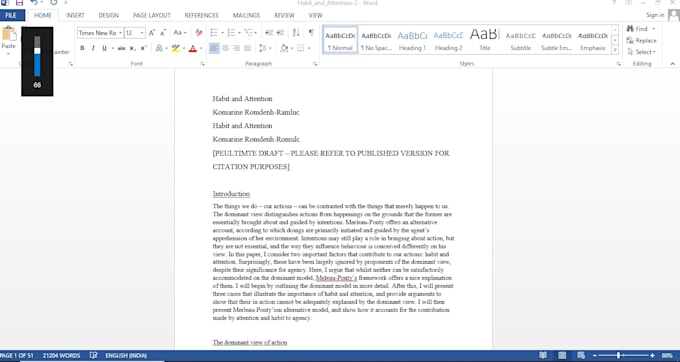Apply paragraph shading
Image resolution: width=680 pixels, height=362 pixels.
[284, 48]
